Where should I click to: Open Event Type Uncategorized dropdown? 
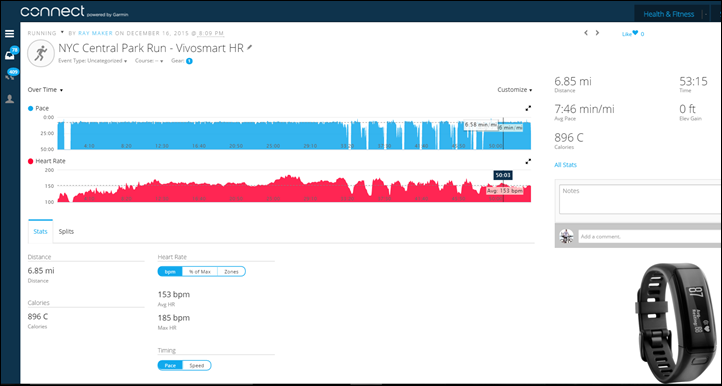[x=93, y=61]
